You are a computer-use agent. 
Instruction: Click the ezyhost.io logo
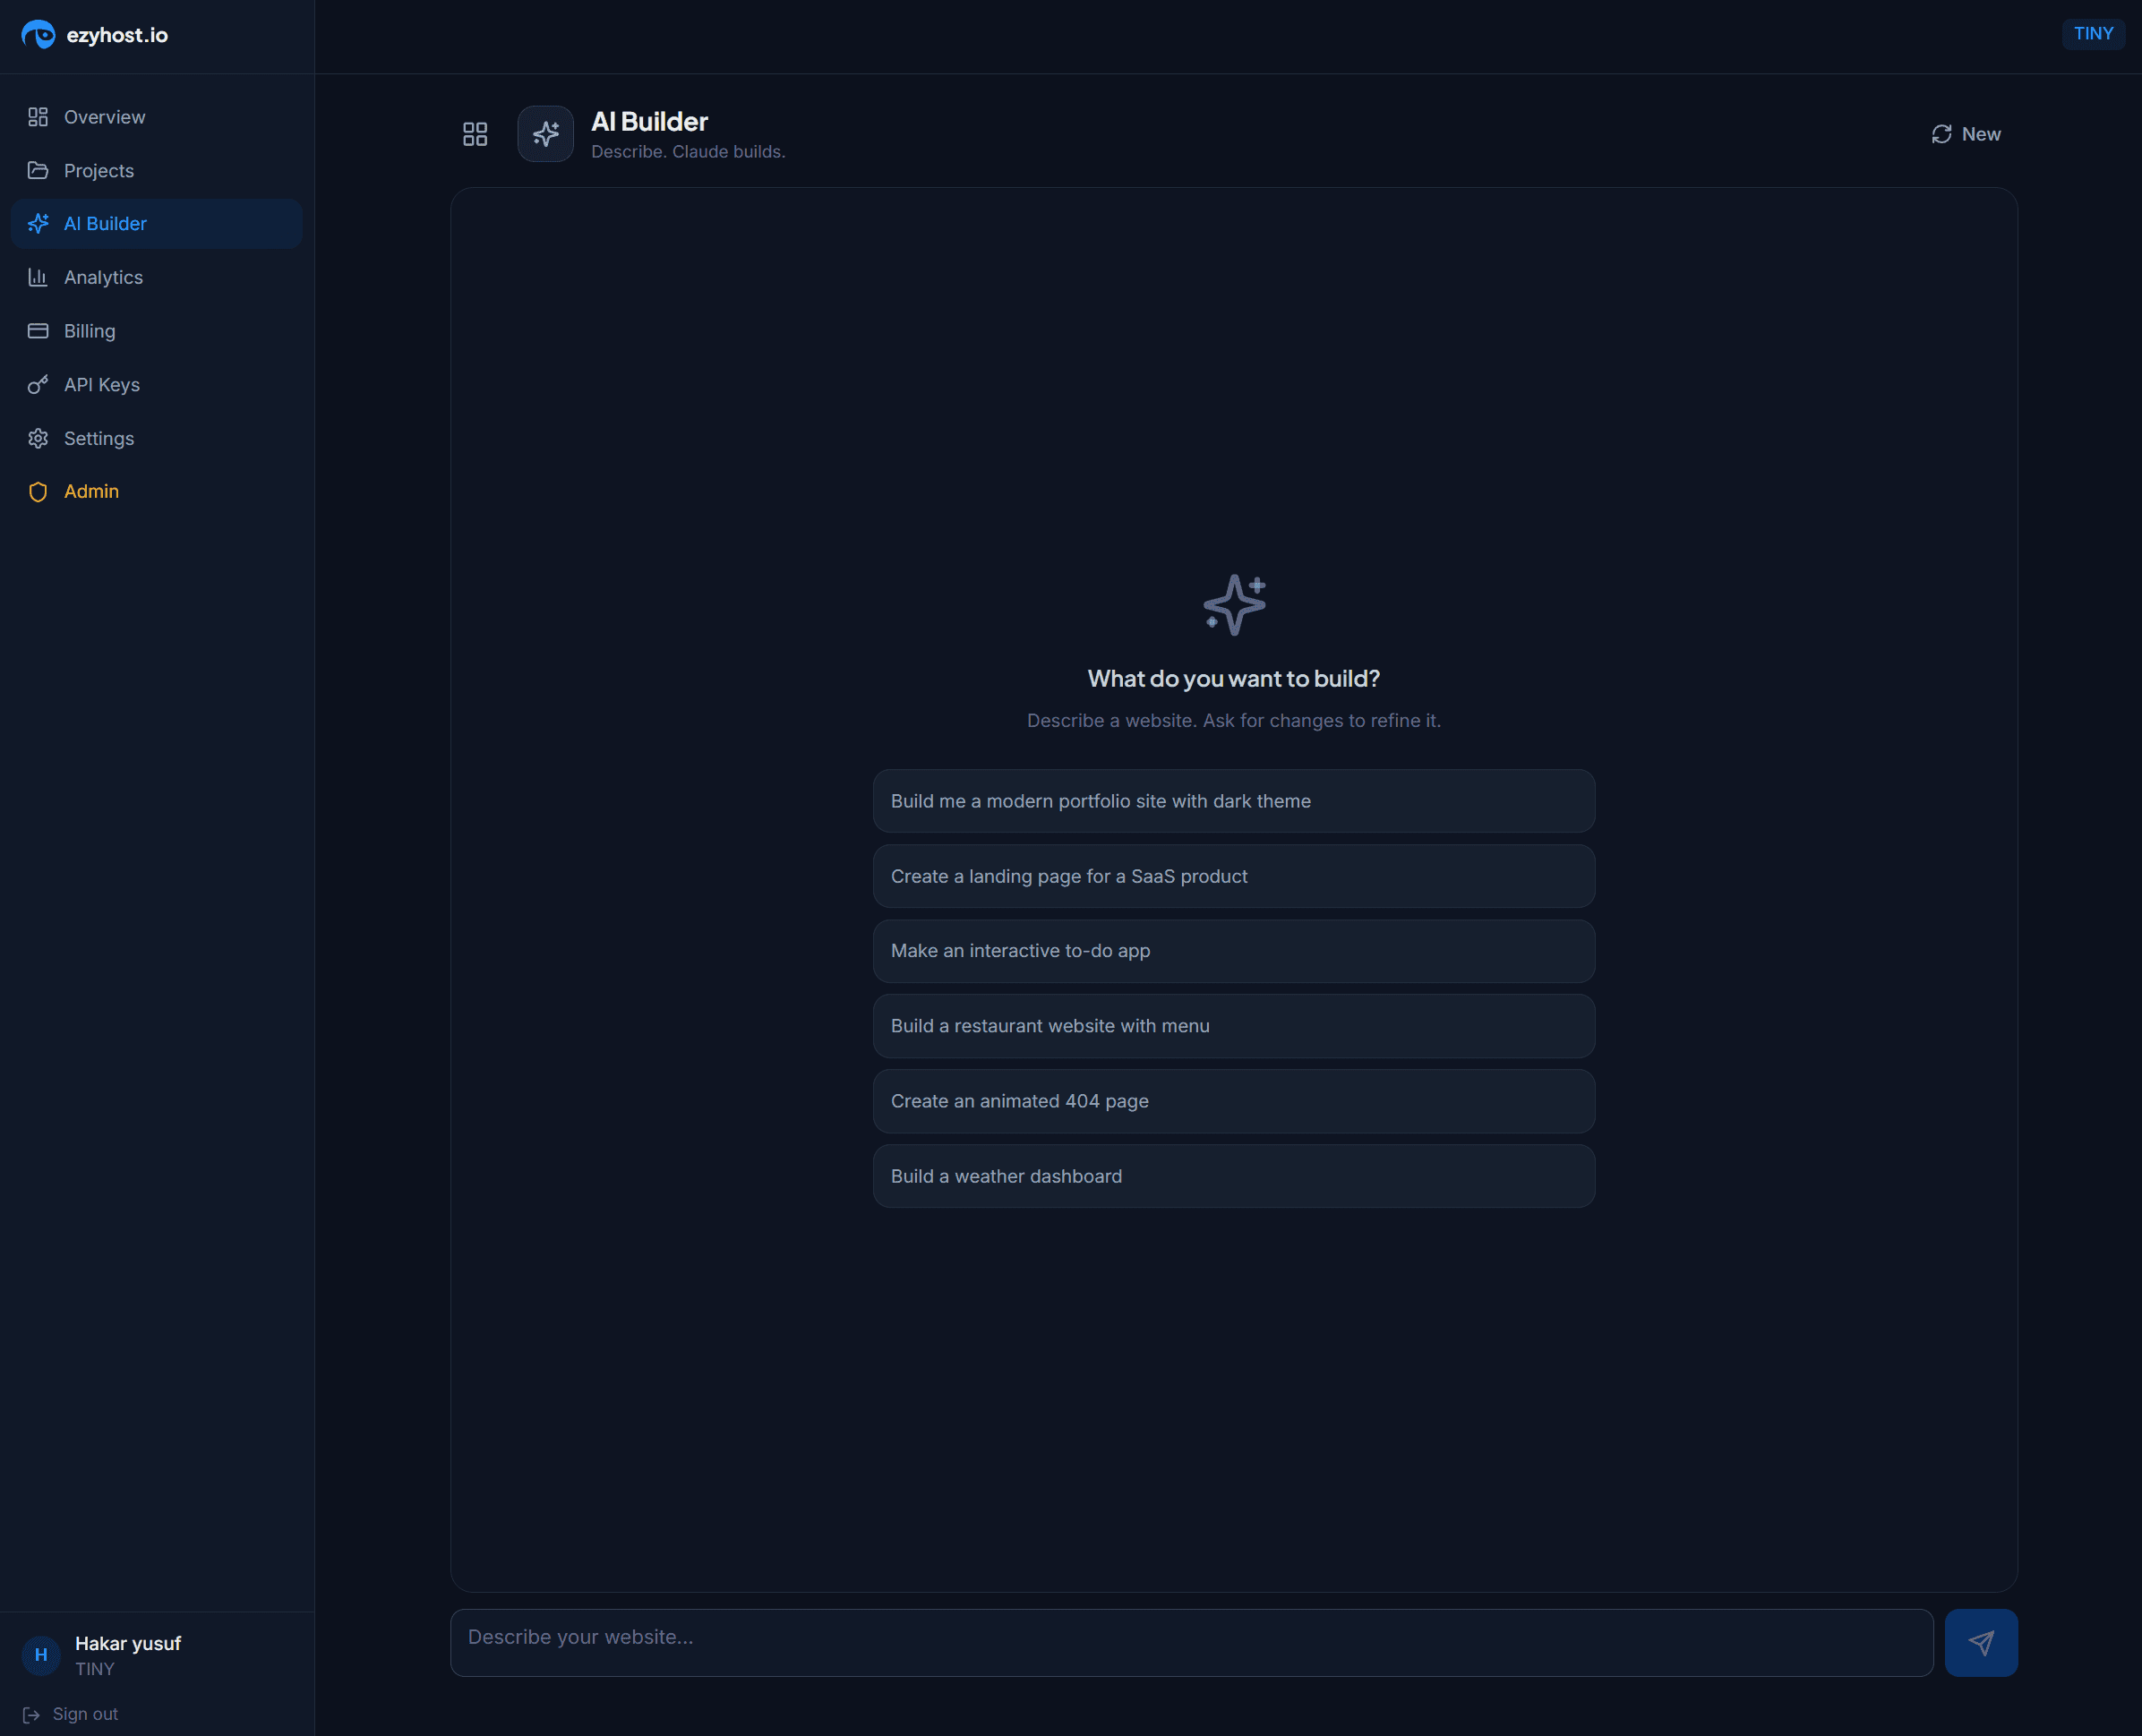93,34
